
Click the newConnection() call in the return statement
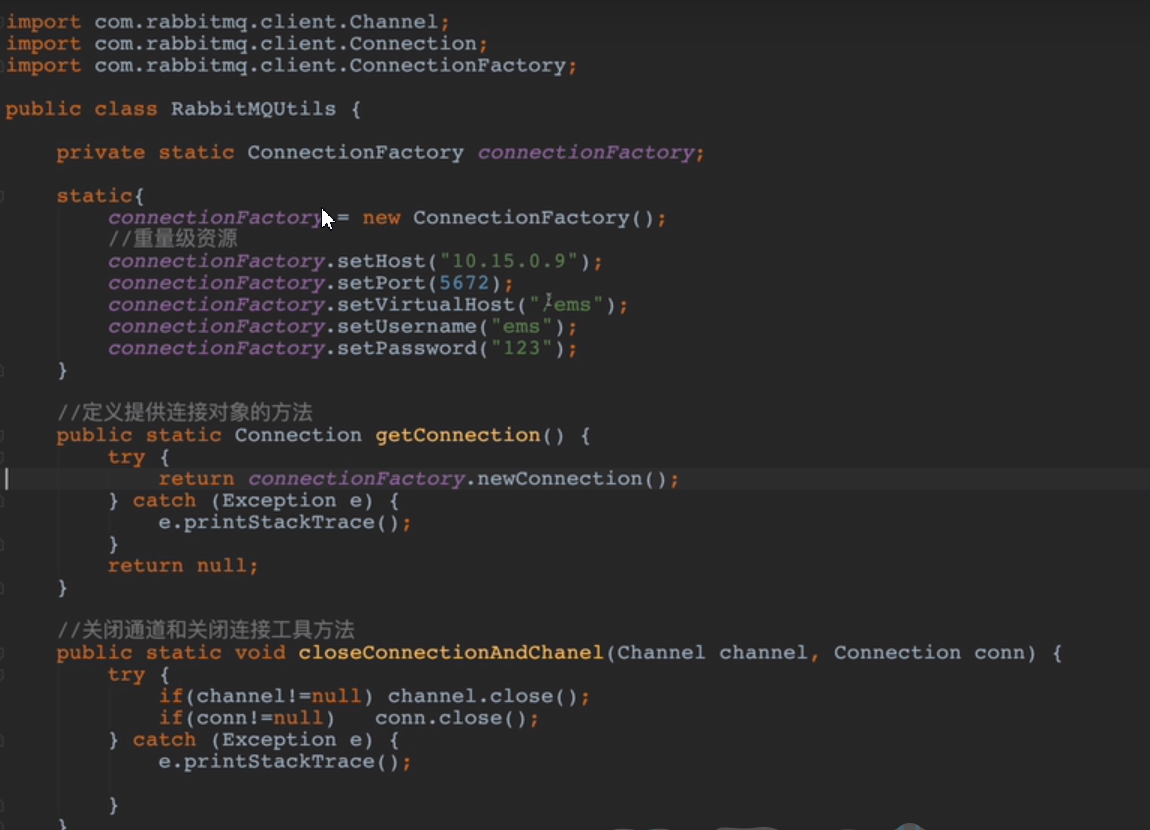tap(572, 479)
